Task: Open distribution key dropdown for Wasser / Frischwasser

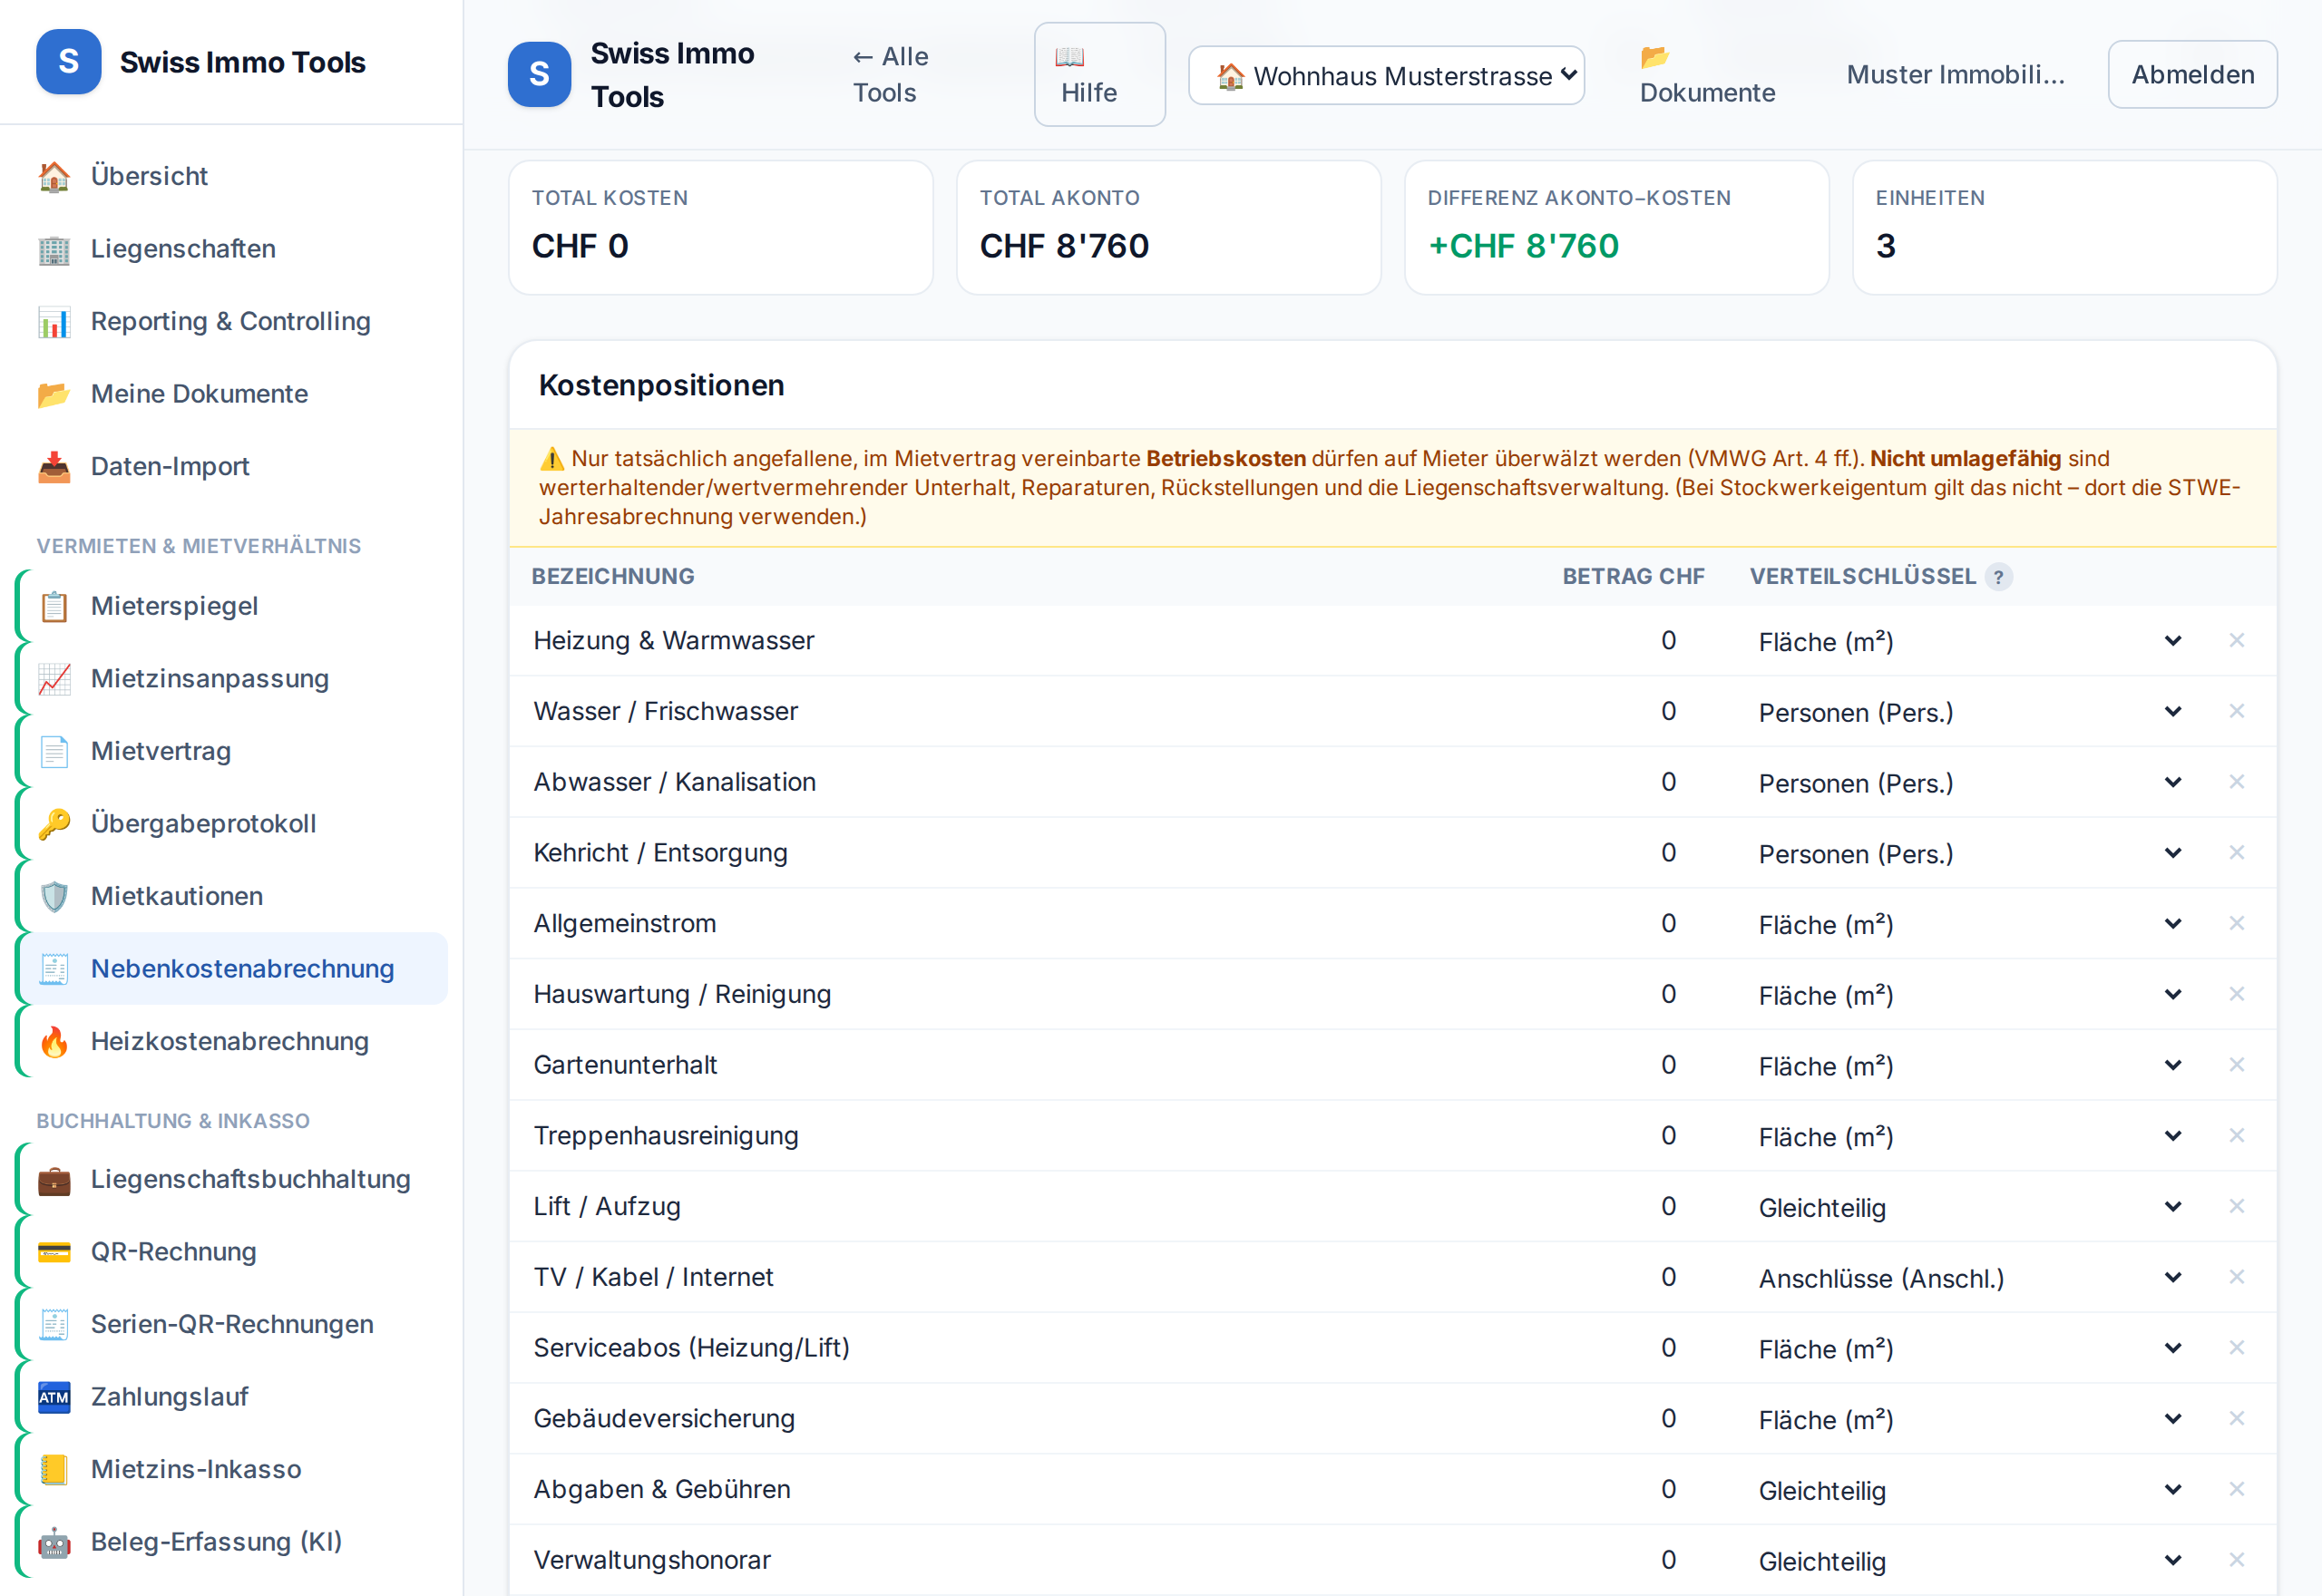Action: point(1970,712)
